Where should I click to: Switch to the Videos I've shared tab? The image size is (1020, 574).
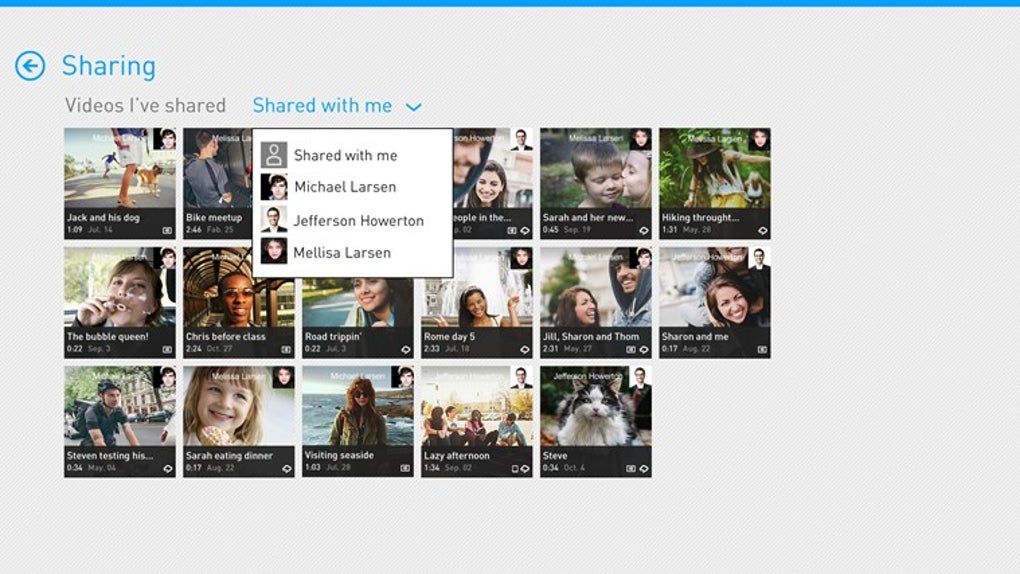(146, 105)
